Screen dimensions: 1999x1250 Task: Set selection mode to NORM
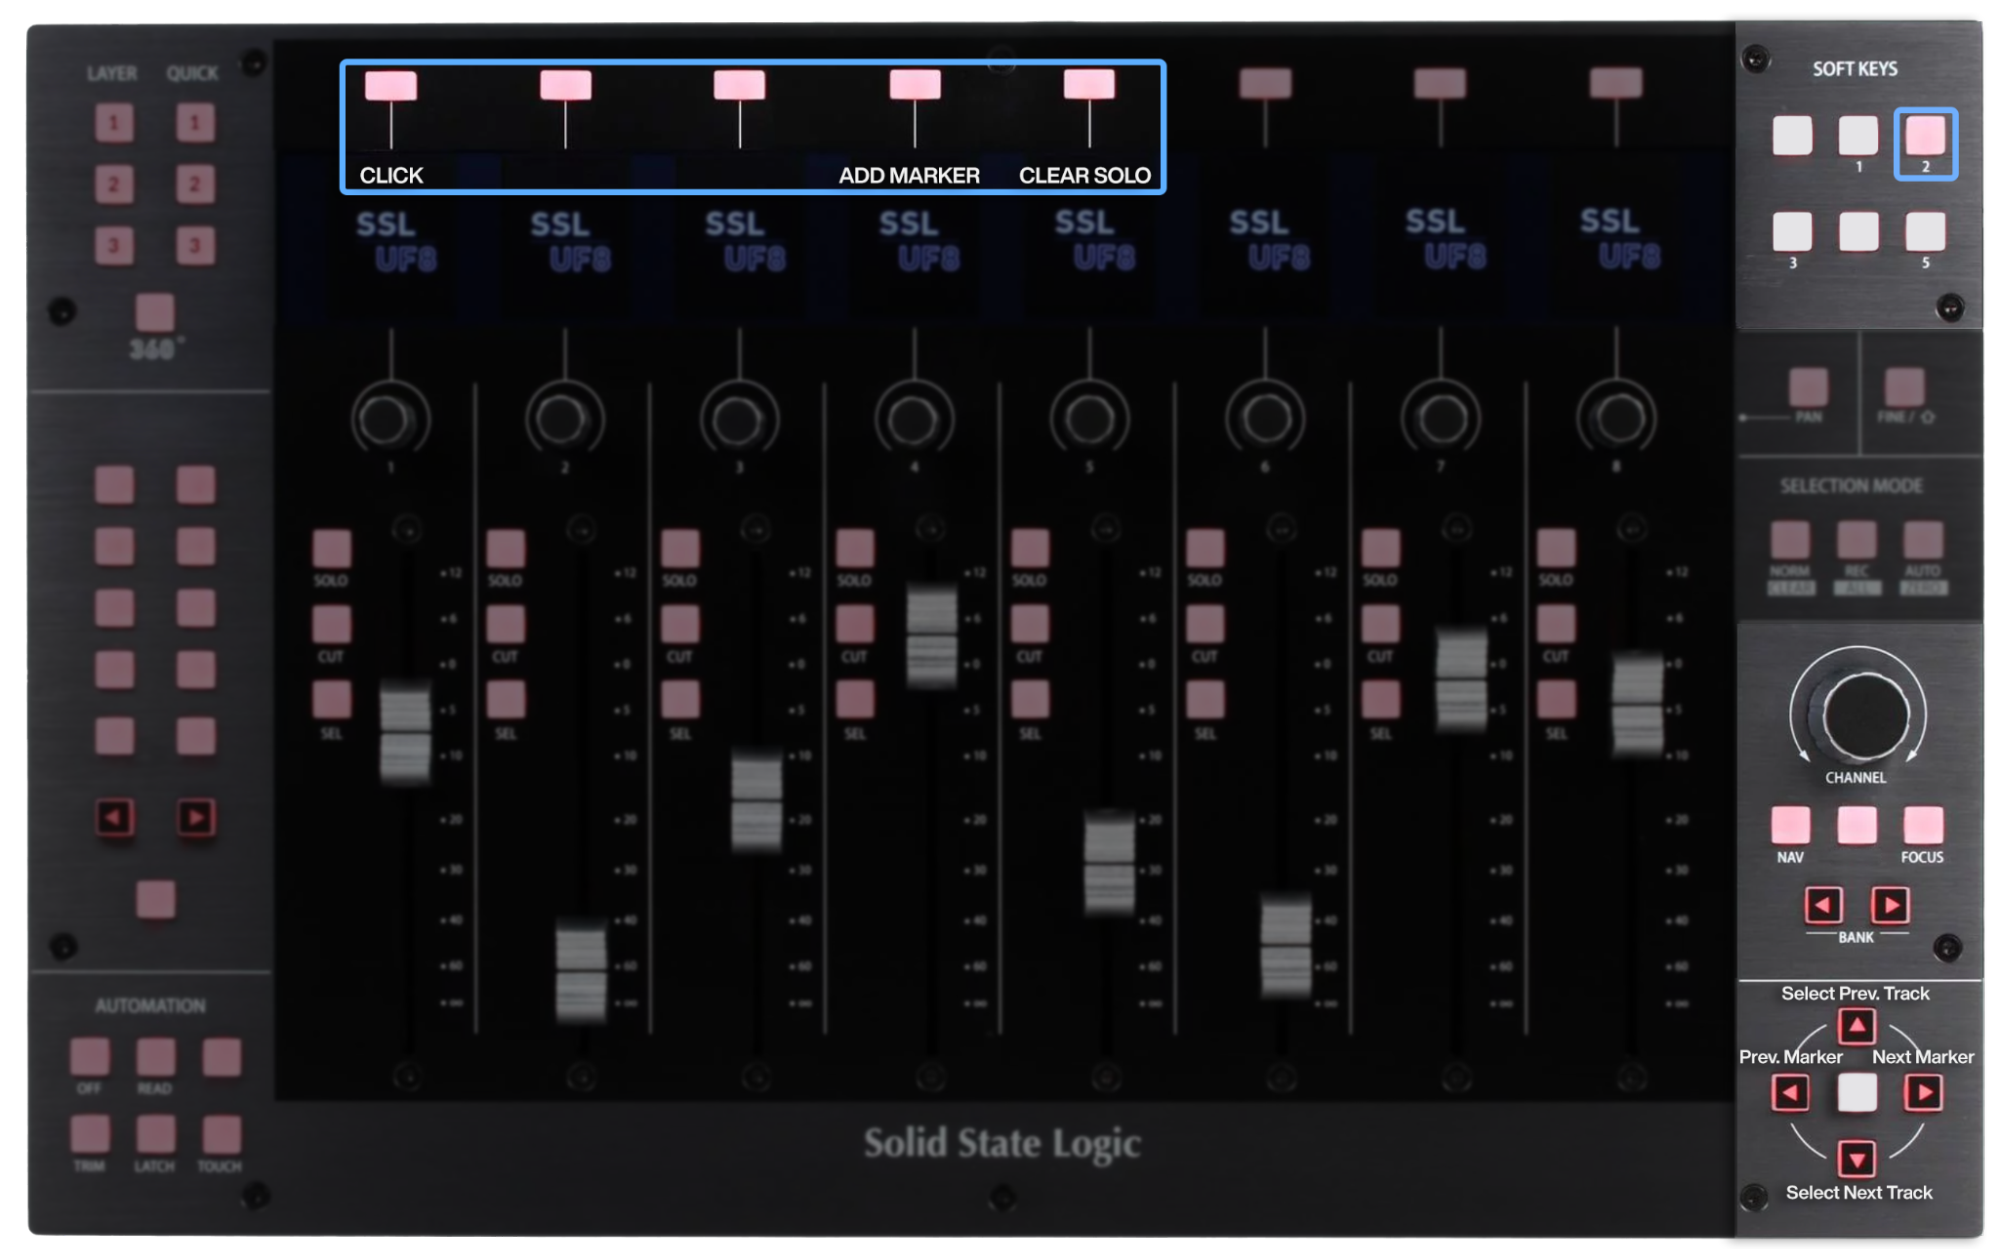coord(1790,540)
